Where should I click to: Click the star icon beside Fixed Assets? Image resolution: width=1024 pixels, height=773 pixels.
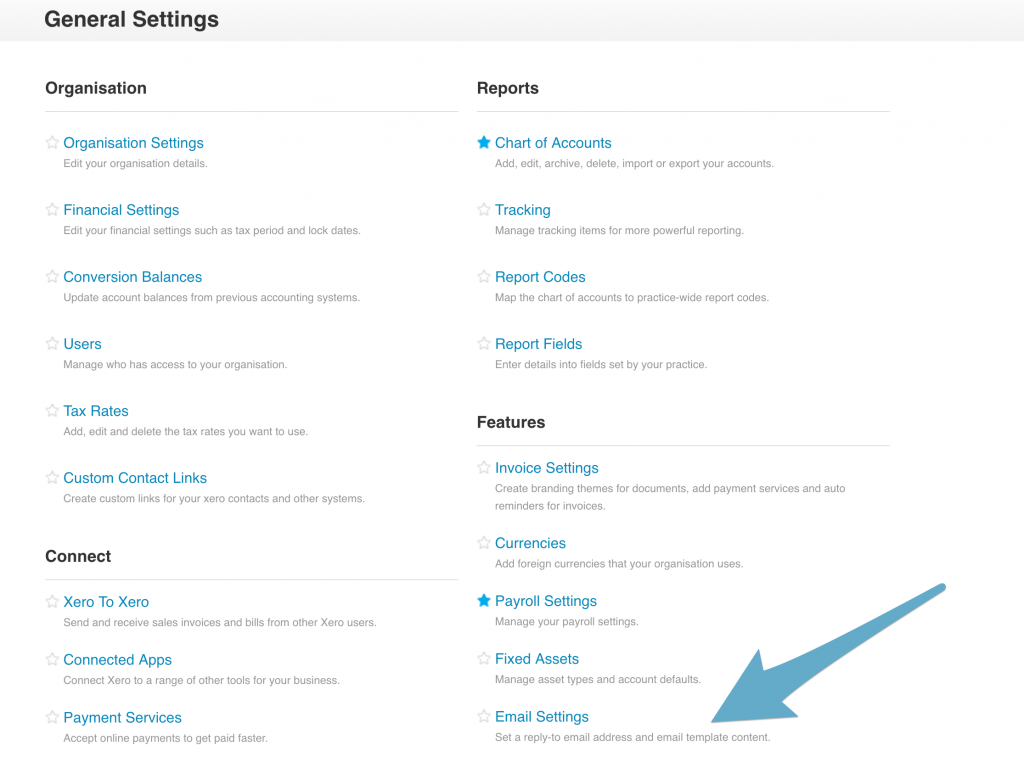[x=484, y=659]
